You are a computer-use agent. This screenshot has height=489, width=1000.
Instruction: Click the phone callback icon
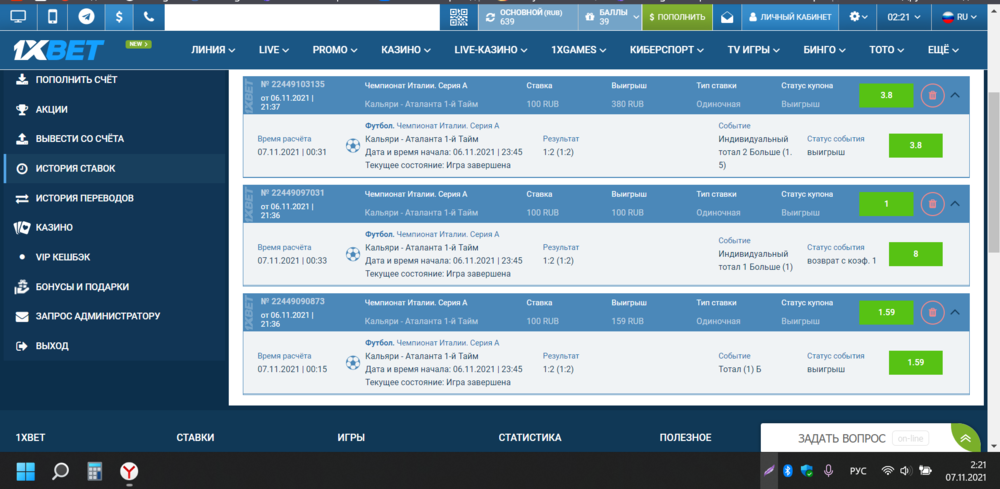[x=149, y=17]
